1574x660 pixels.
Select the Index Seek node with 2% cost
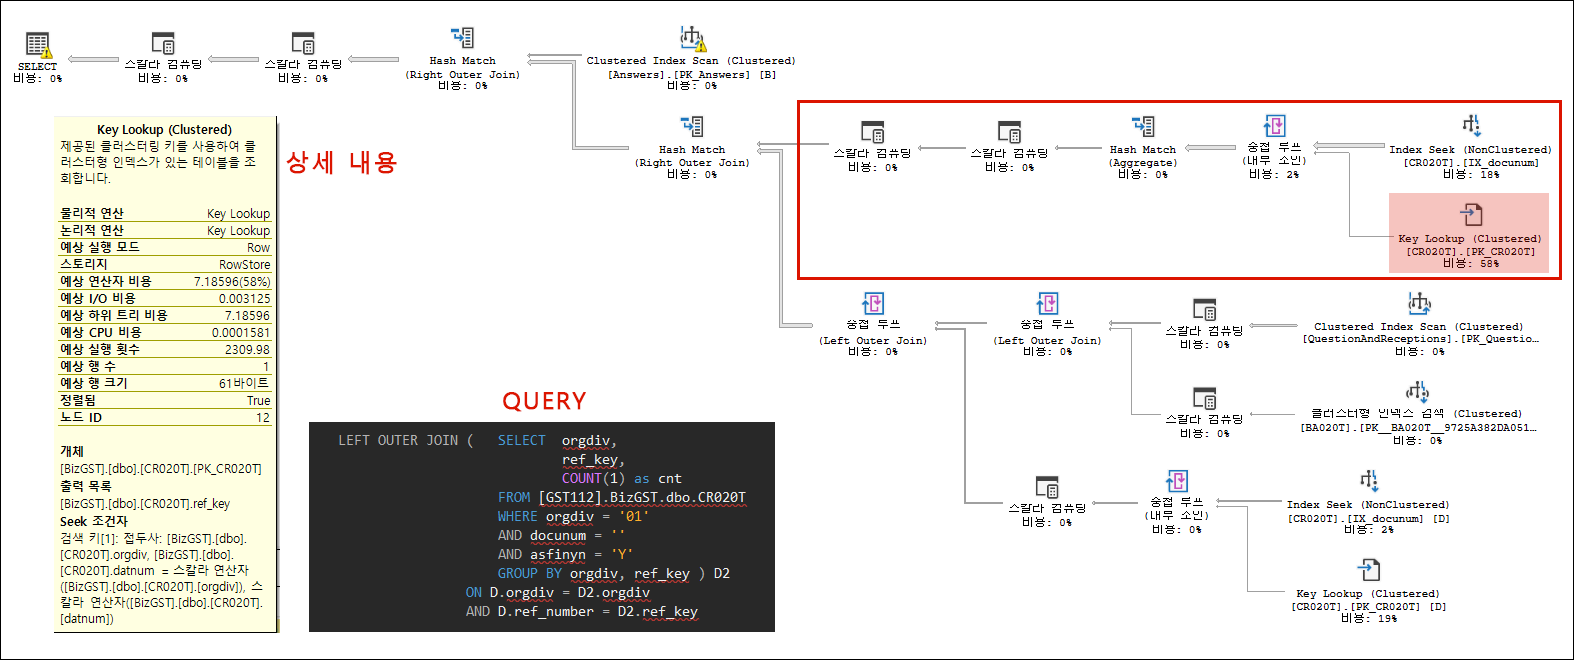click(1368, 482)
